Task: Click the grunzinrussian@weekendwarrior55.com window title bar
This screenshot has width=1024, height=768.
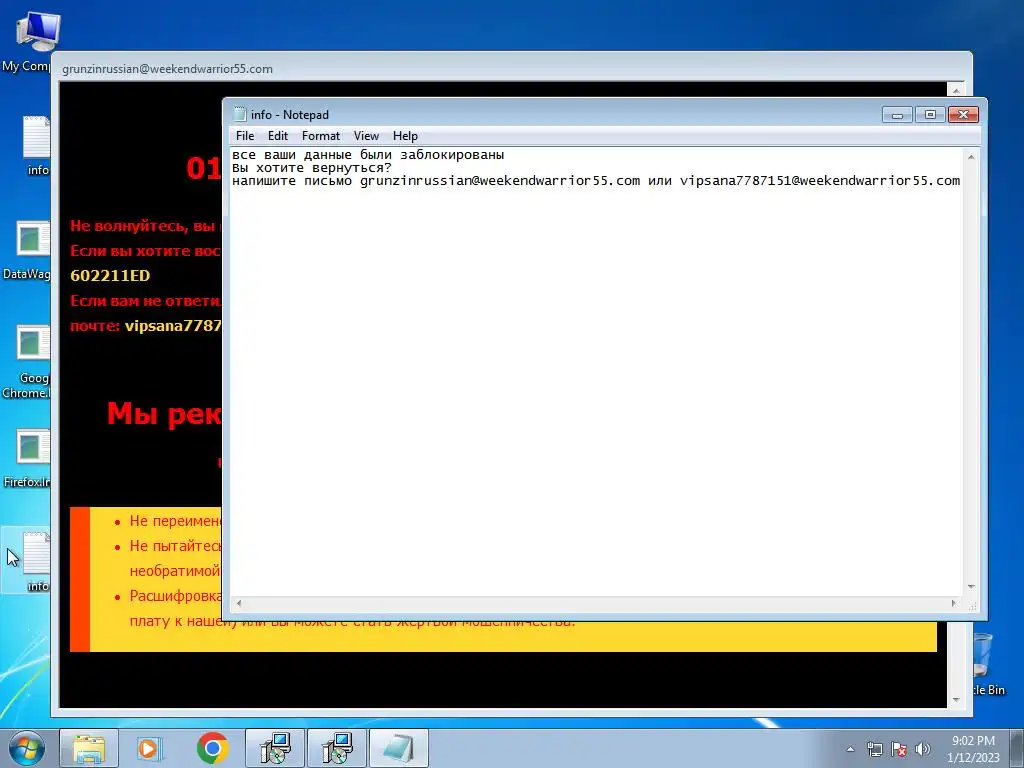Action: [x=512, y=69]
